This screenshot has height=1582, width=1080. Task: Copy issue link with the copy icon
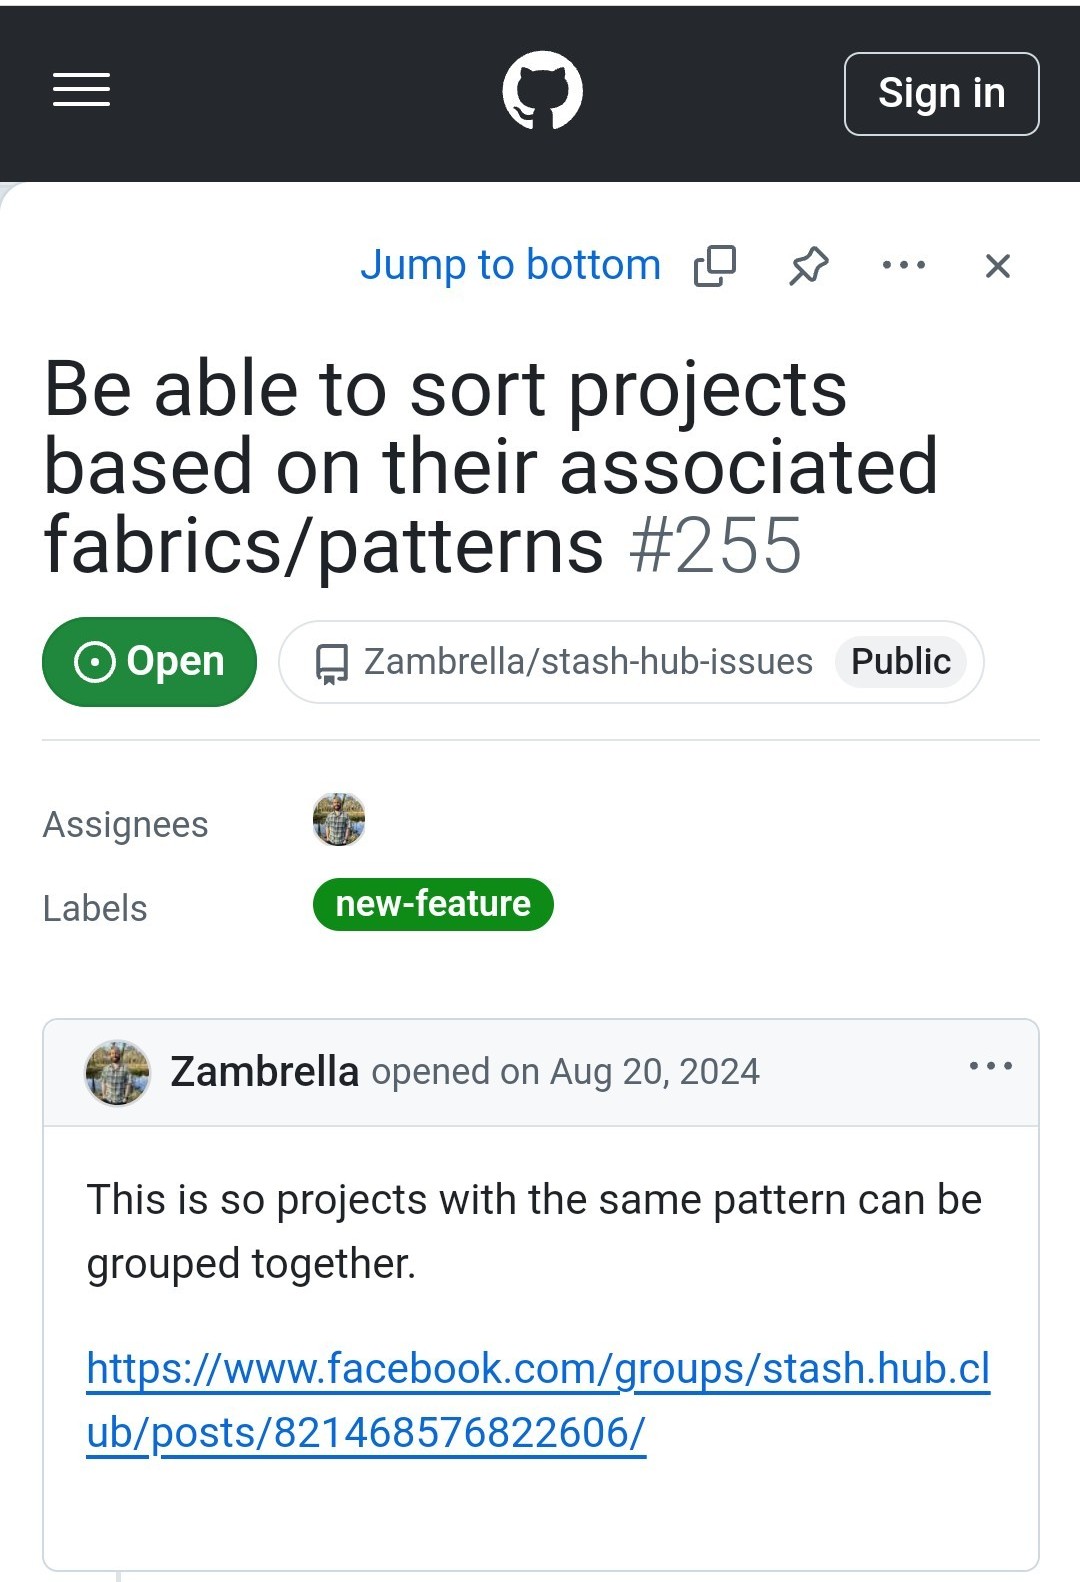tap(715, 266)
